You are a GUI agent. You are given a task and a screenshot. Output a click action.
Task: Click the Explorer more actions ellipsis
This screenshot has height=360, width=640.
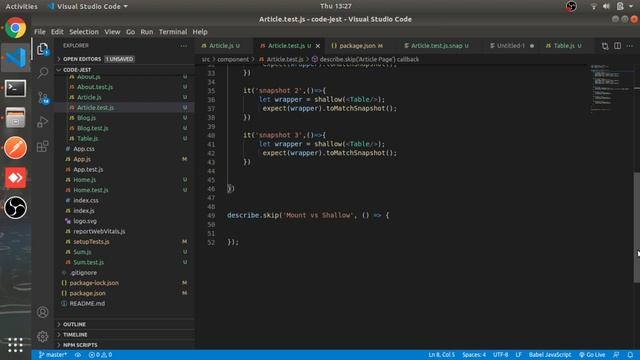[x=183, y=46]
